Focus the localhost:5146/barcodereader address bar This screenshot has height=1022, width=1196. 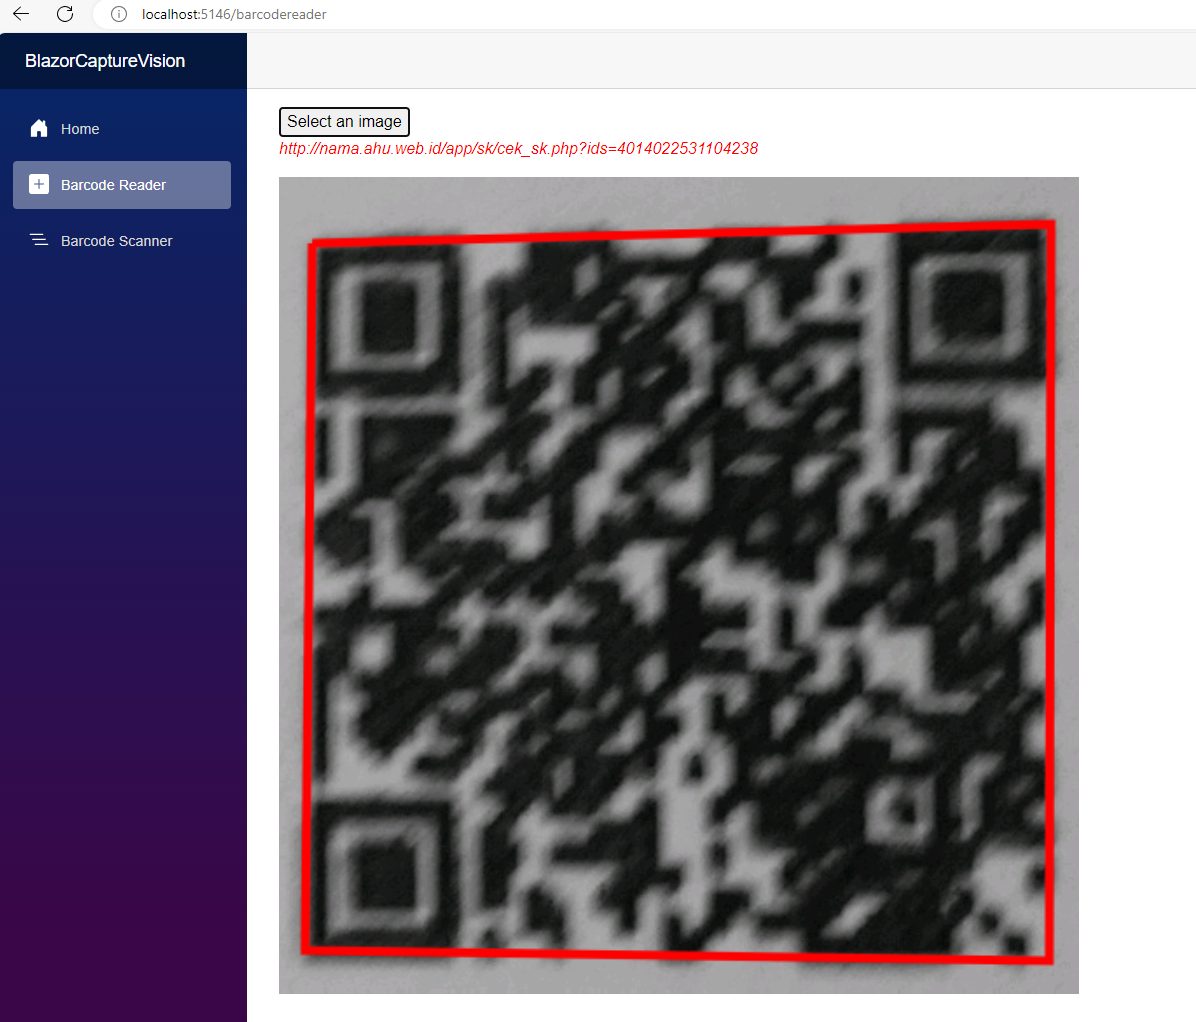tap(234, 14)
